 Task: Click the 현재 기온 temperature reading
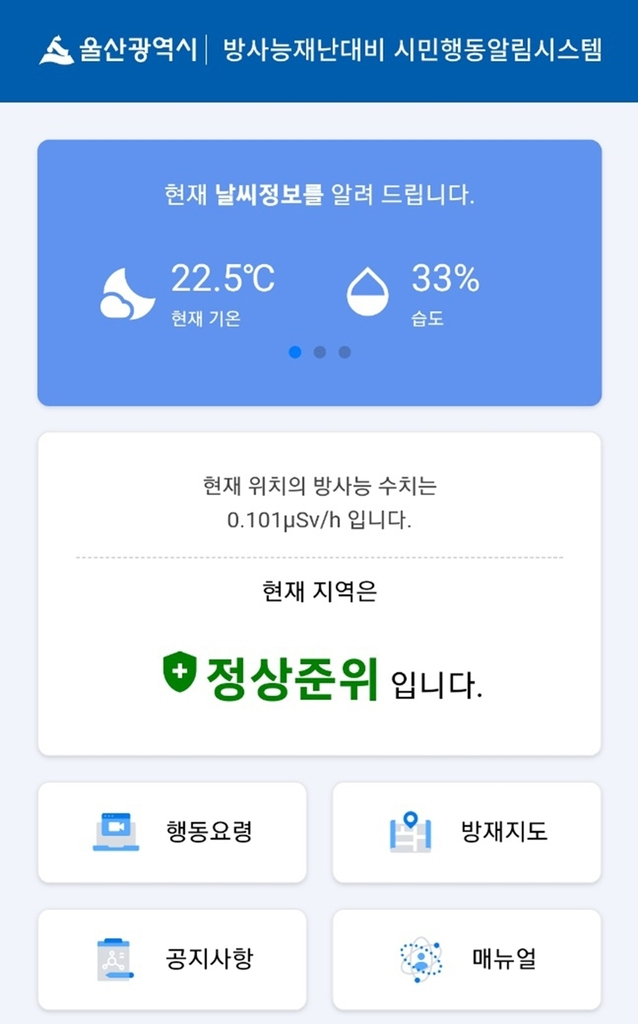pos(206,320)
